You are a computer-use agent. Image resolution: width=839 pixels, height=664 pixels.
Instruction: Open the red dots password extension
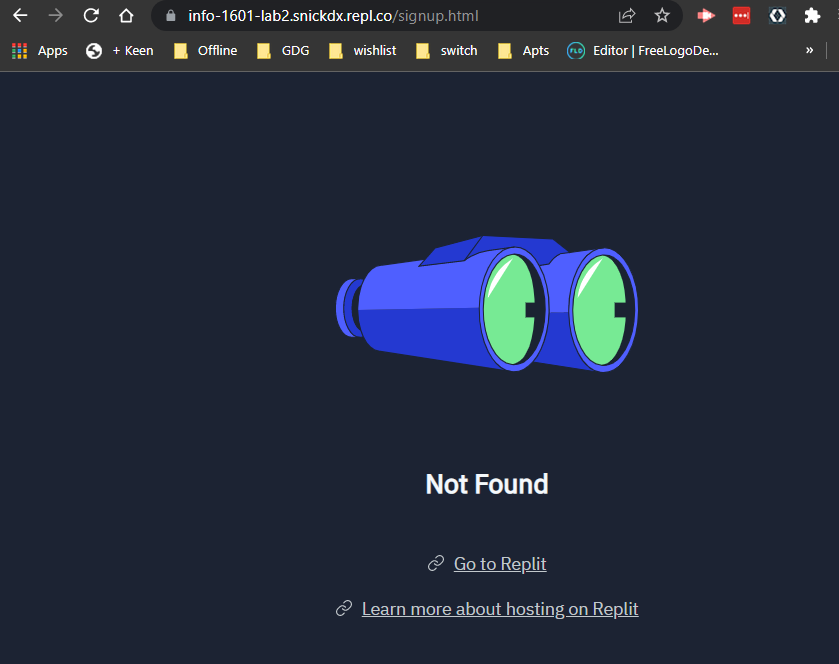point(742,16)
